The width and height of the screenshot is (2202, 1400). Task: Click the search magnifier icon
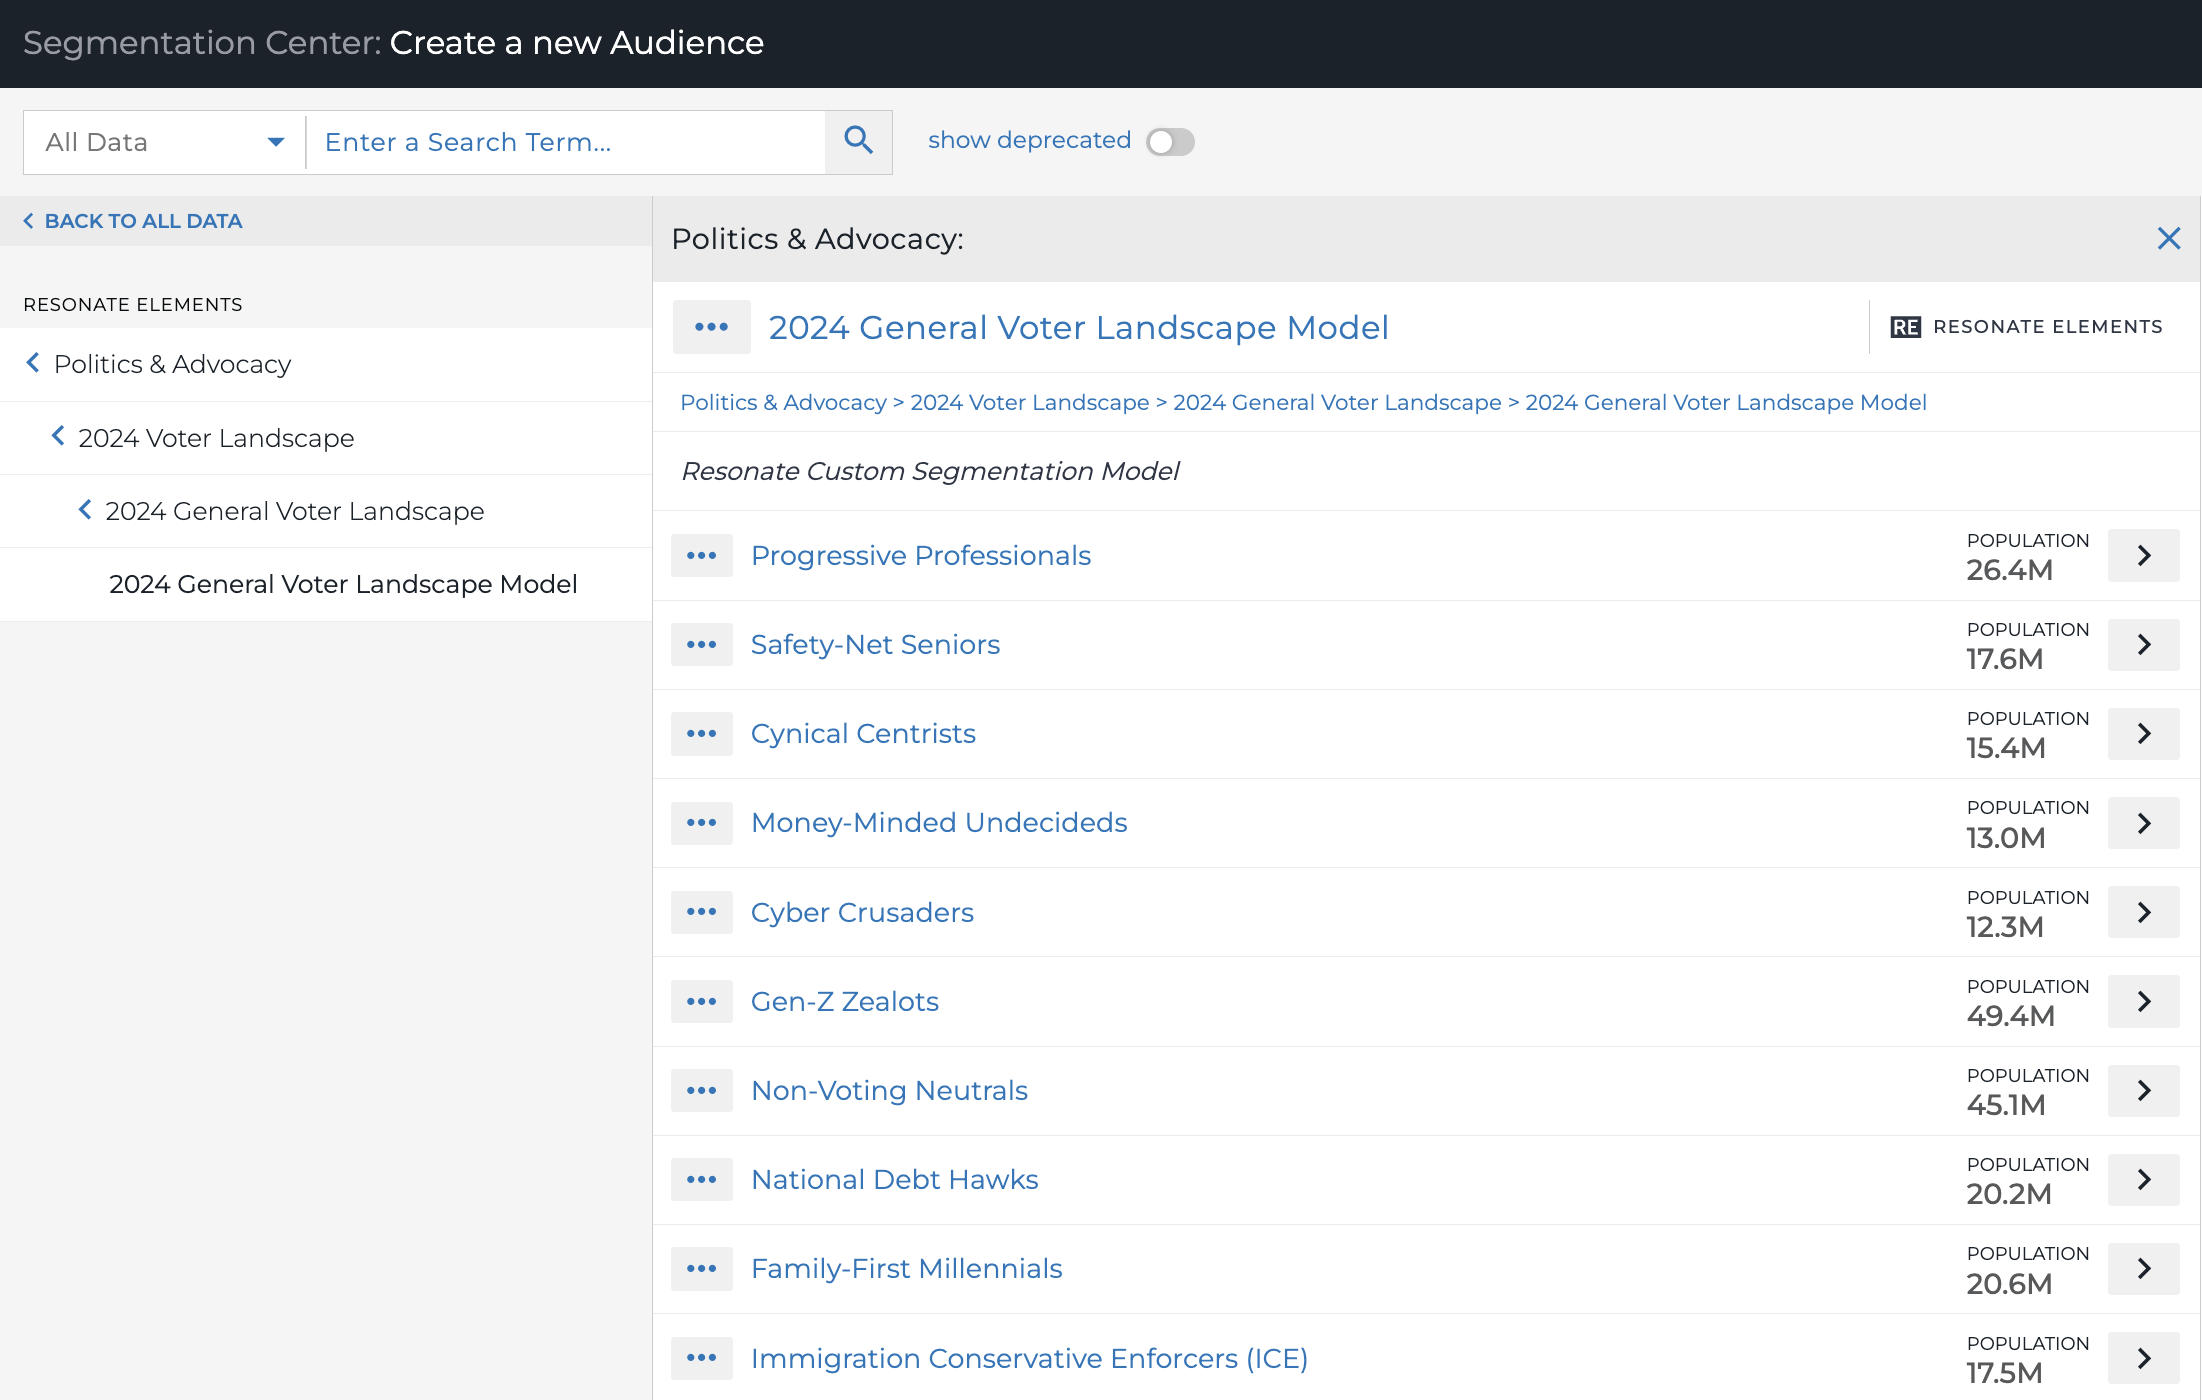[x=858, y=141]
